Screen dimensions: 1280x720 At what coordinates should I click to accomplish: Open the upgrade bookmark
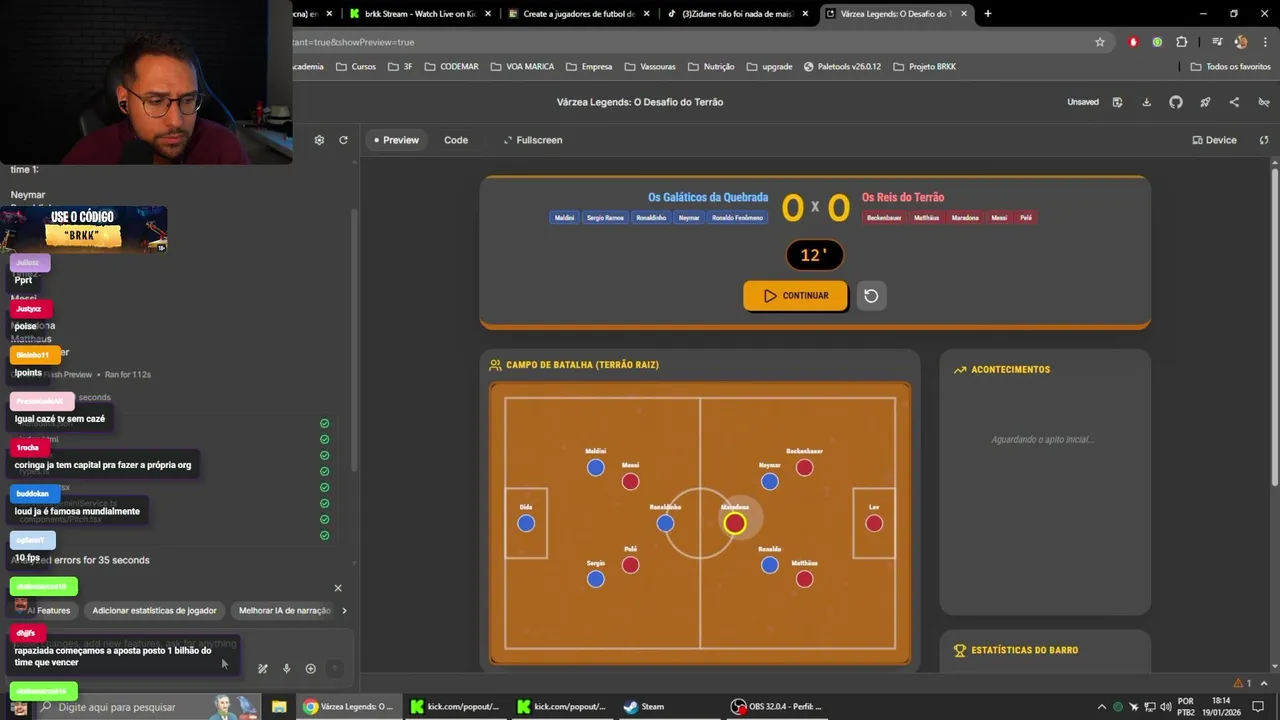tap(769, 67)
